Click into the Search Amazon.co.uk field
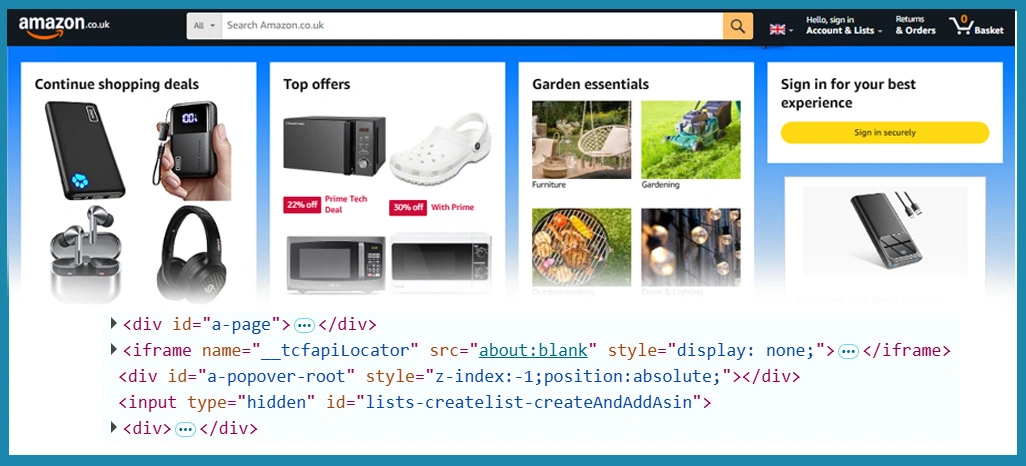Screen dimensions: 1026x466 pyautogui.click(x=470, y=26)
